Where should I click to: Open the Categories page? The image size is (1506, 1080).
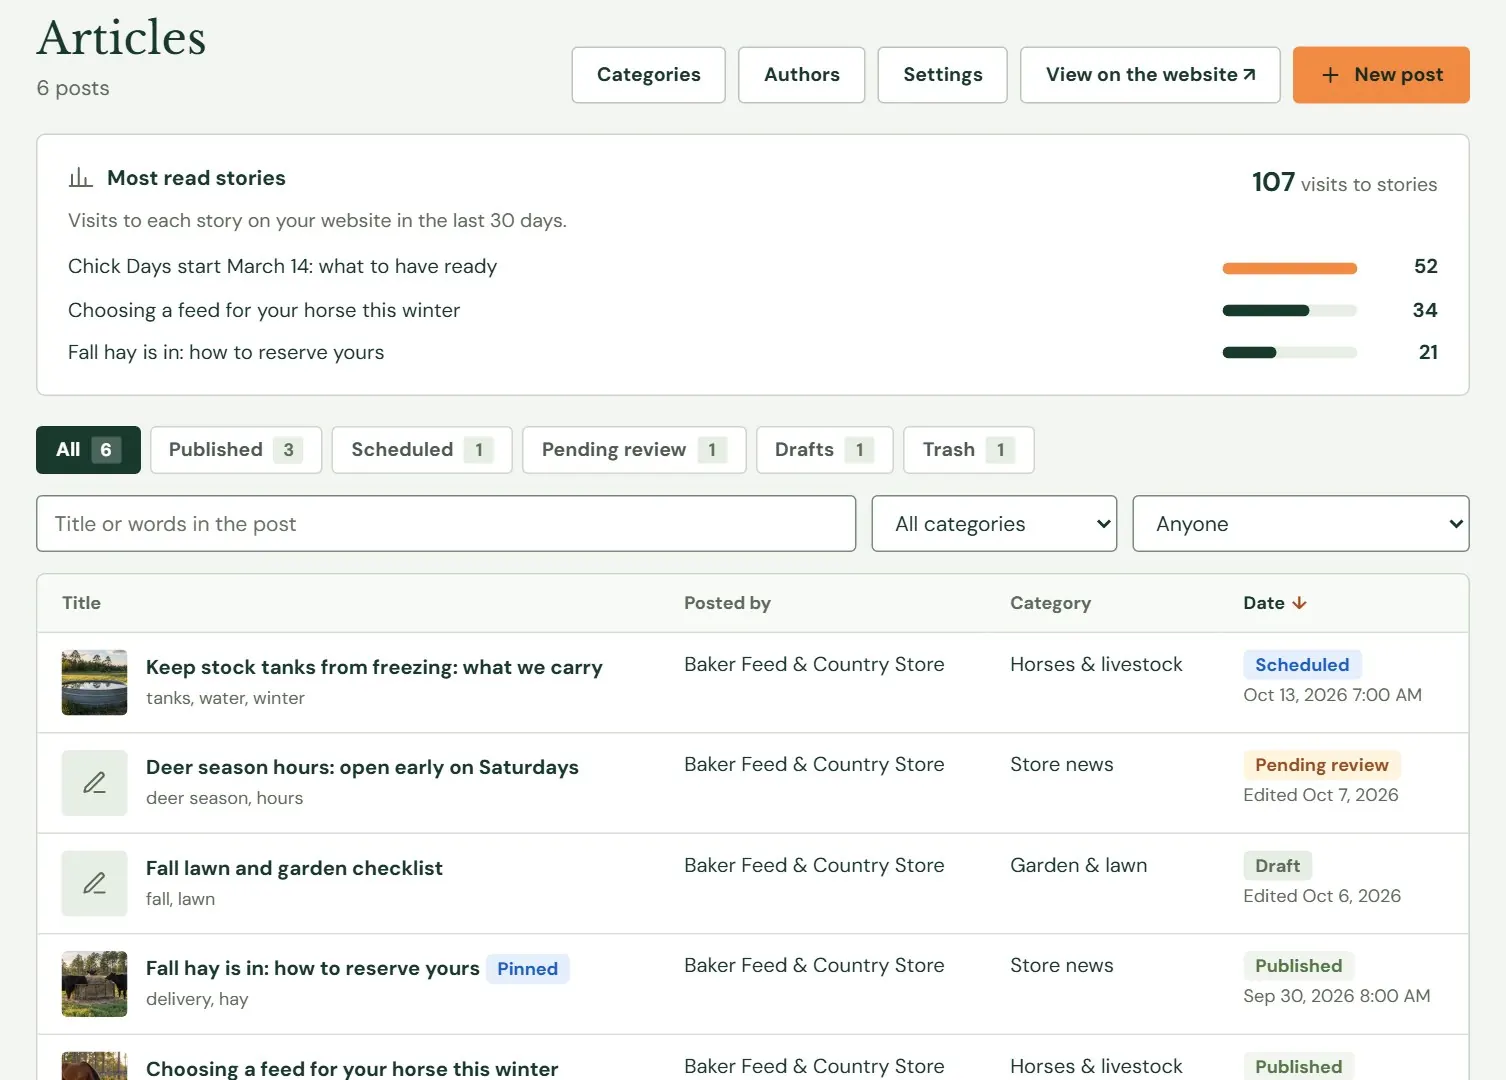coord(649,75)
